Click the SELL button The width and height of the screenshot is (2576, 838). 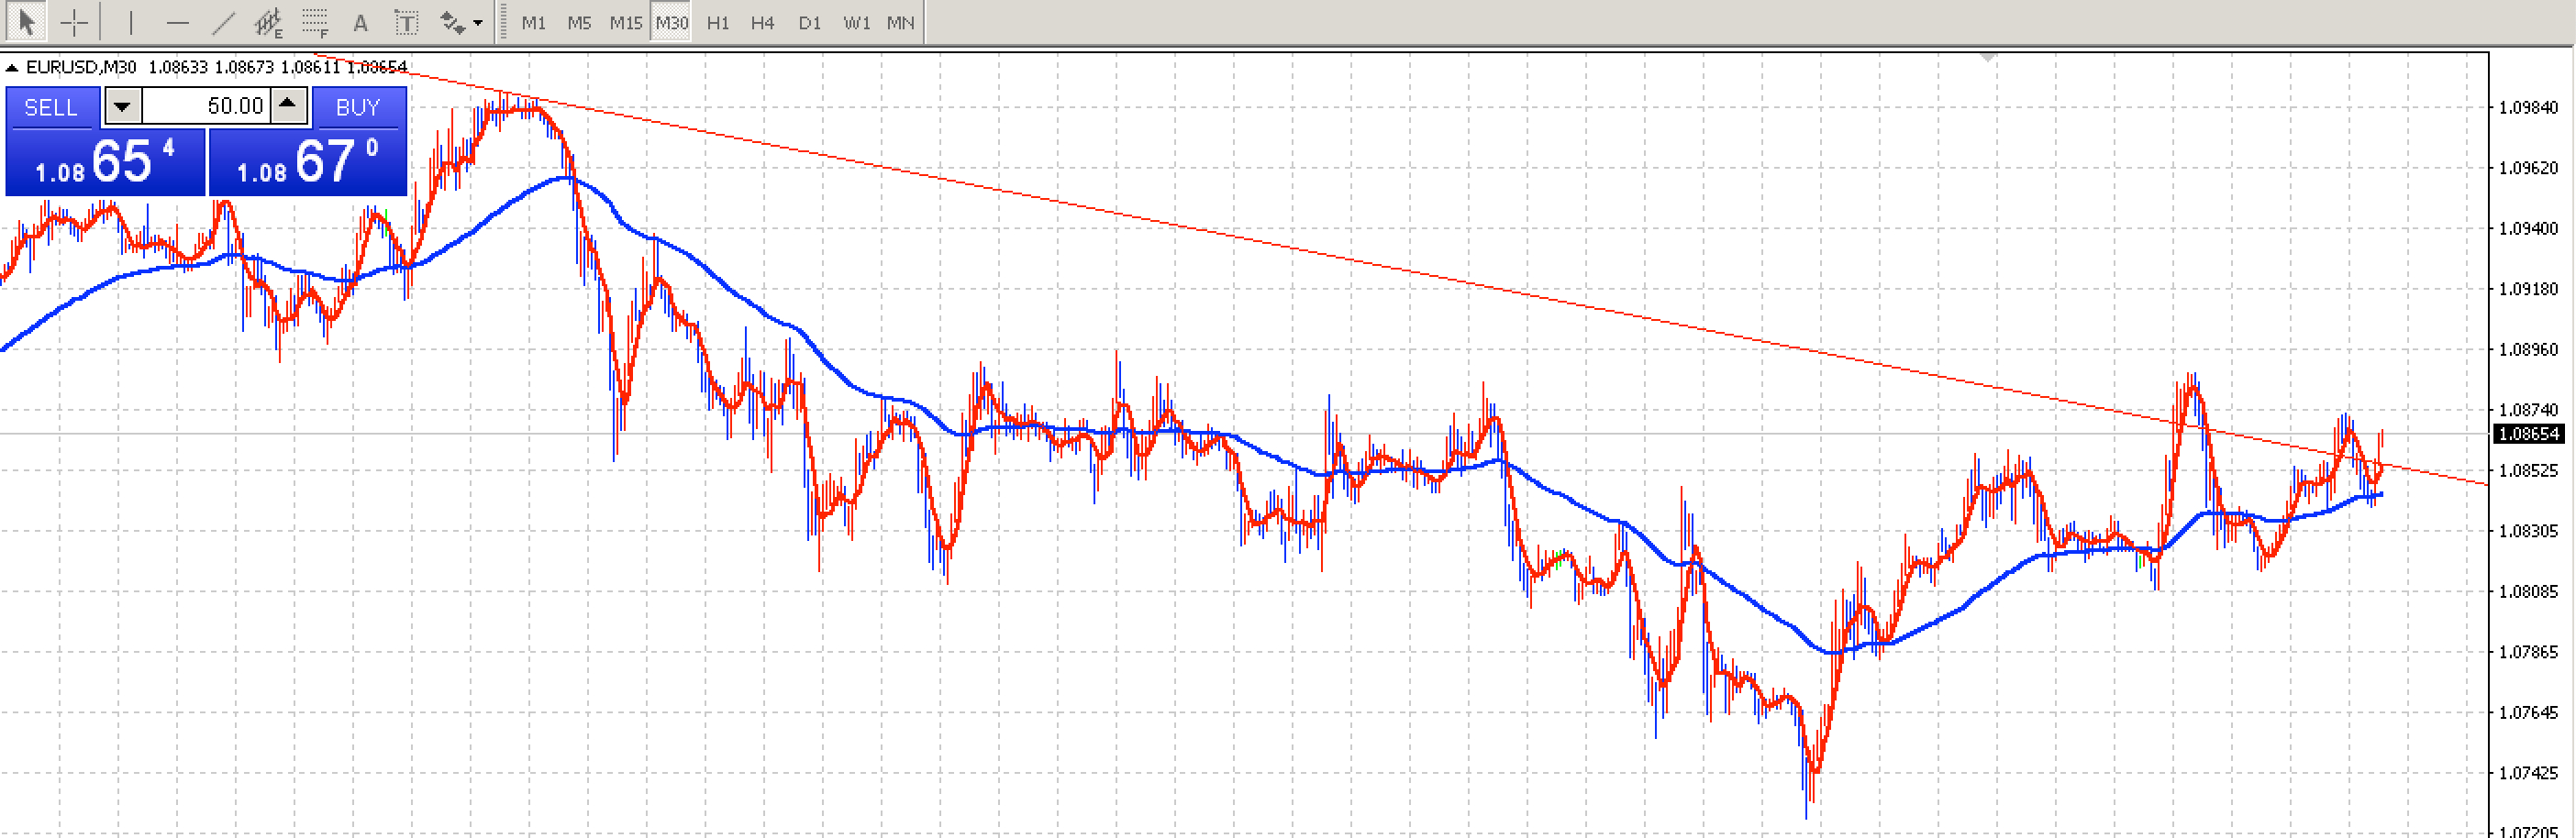point(52,107)
